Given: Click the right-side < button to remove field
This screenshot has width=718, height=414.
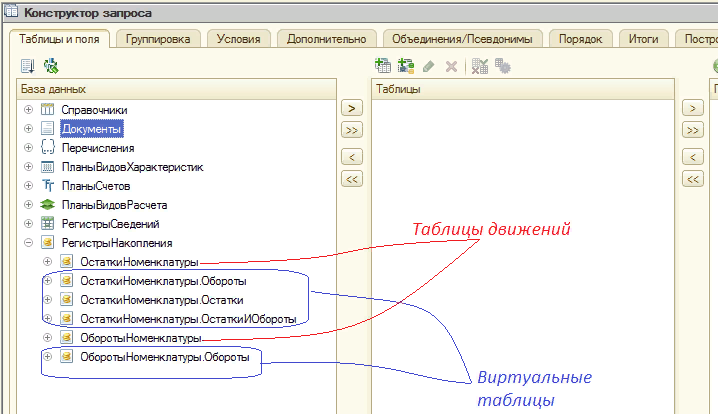Looking at the screenshot, I should (692, 157).
